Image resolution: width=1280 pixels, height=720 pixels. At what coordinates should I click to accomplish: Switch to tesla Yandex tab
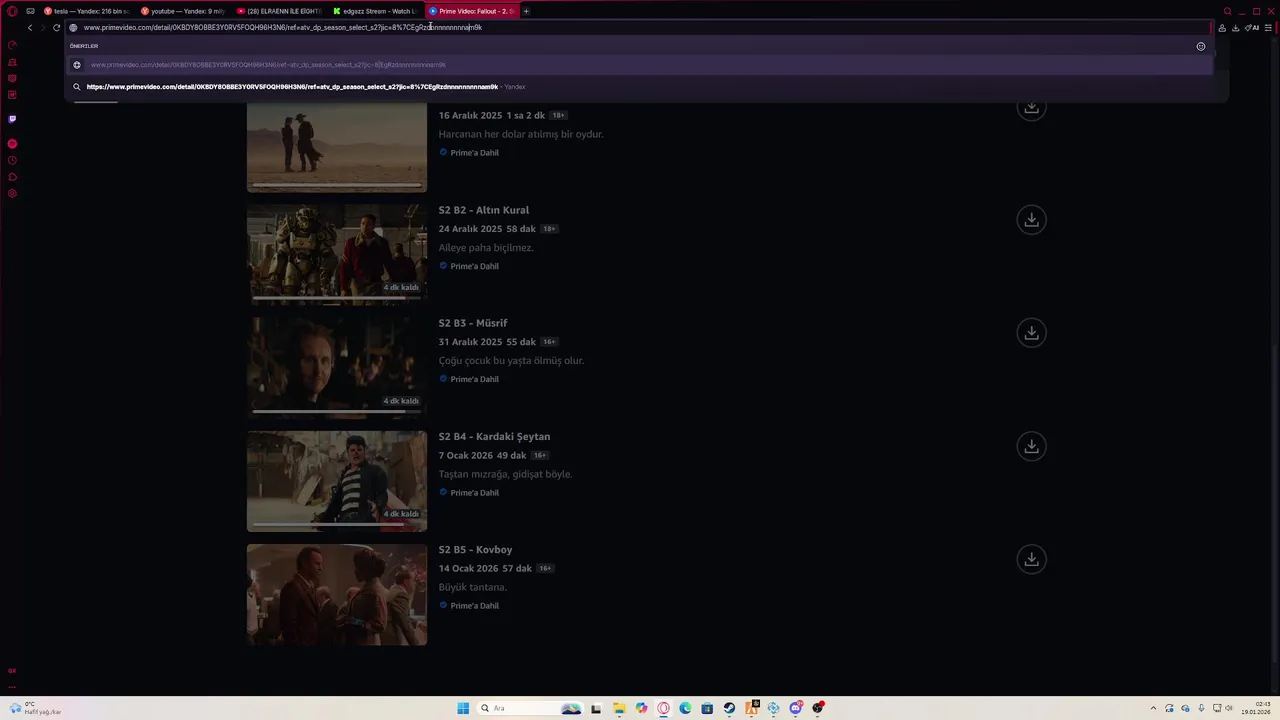click(86, 11)
